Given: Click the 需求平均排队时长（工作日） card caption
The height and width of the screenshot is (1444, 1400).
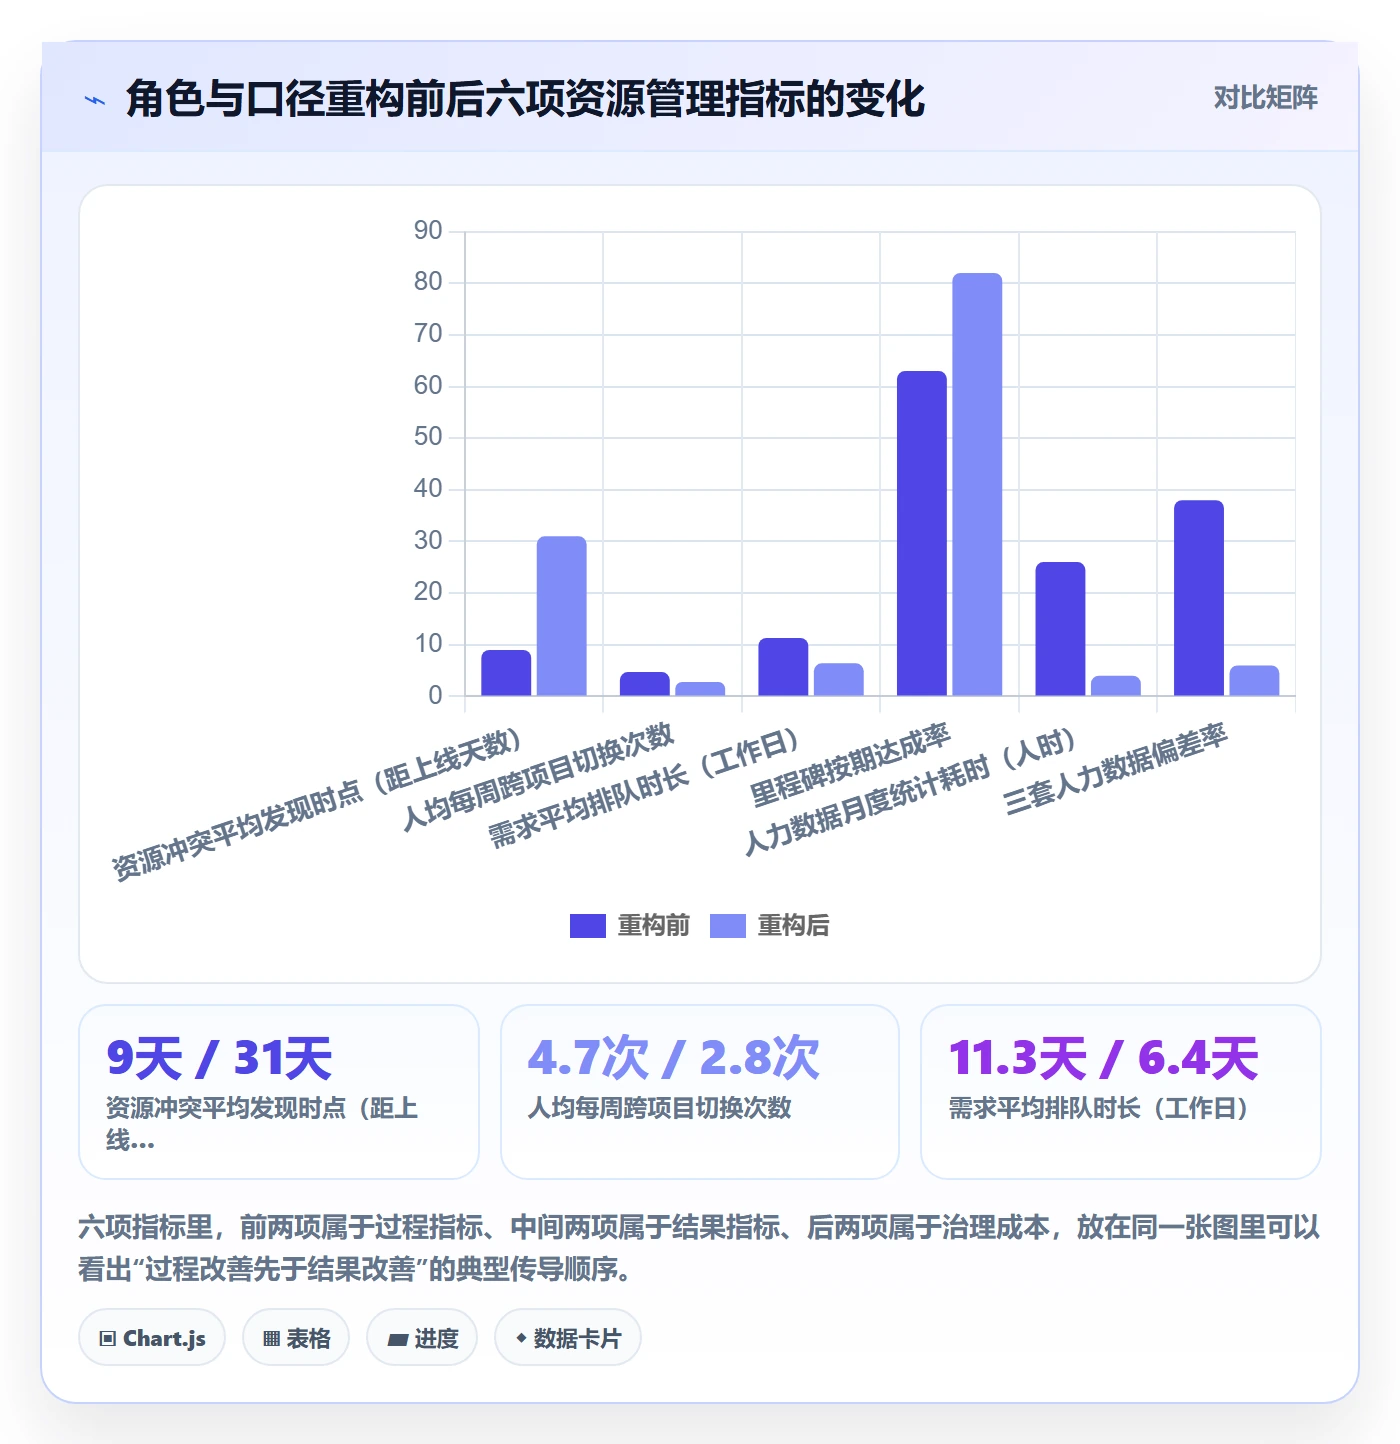Looking at the screenshot, I should [x=1099, y=1108].
